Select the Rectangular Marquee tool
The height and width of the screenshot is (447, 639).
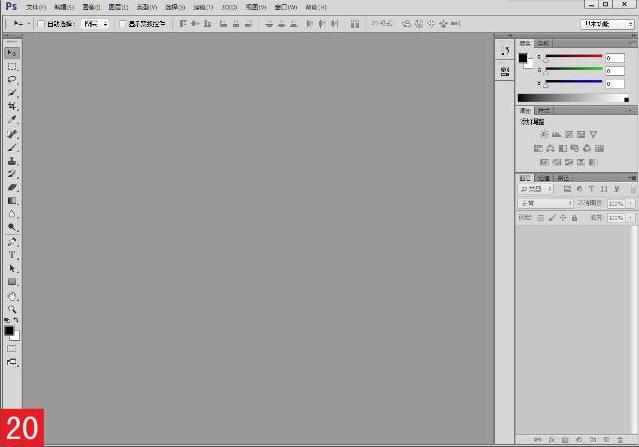tap(12, 66)
